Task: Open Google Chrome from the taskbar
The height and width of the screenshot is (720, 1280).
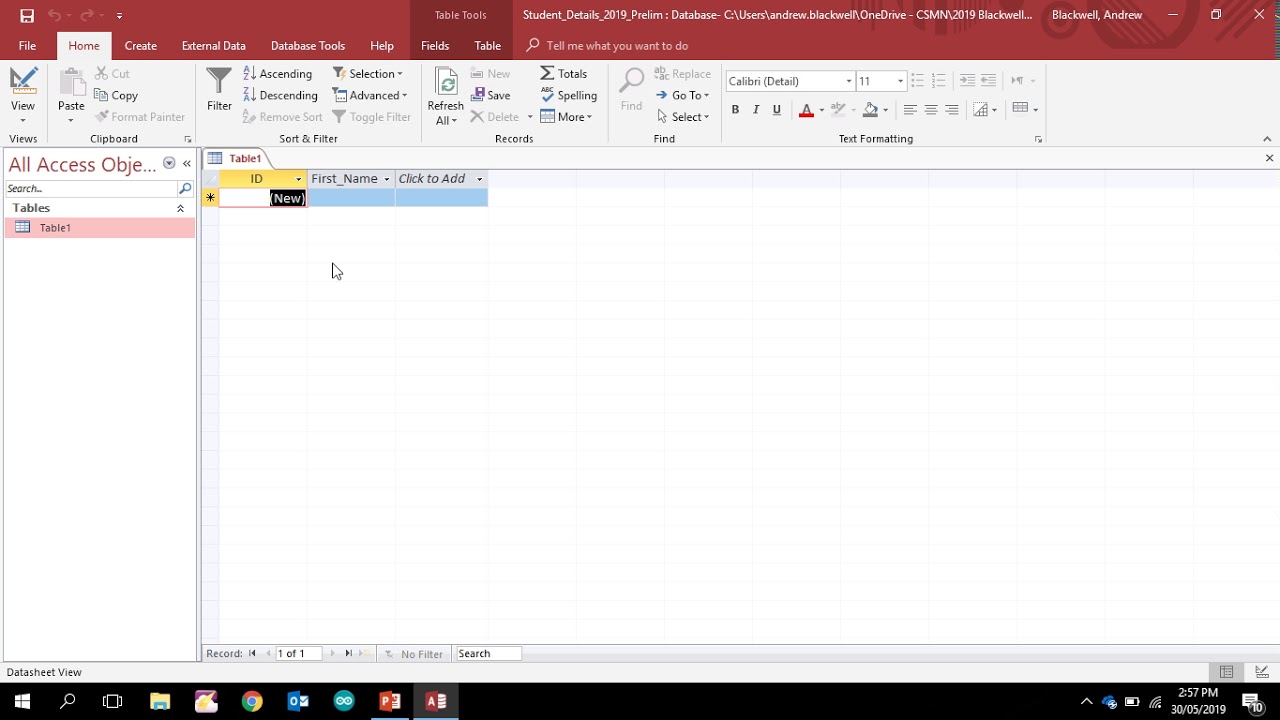Action: 252,701
